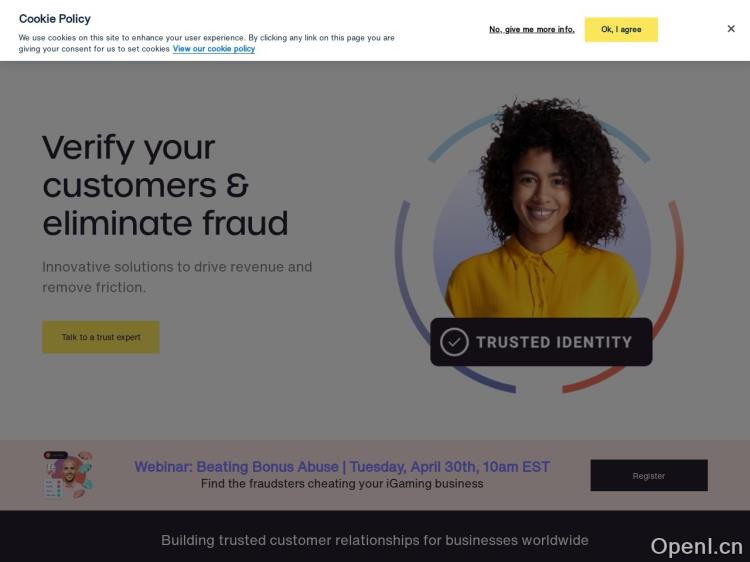Open the 'Webinar: Beating Bonus Abuse' headline
750x562 pixels.
(x=342, y=466)
